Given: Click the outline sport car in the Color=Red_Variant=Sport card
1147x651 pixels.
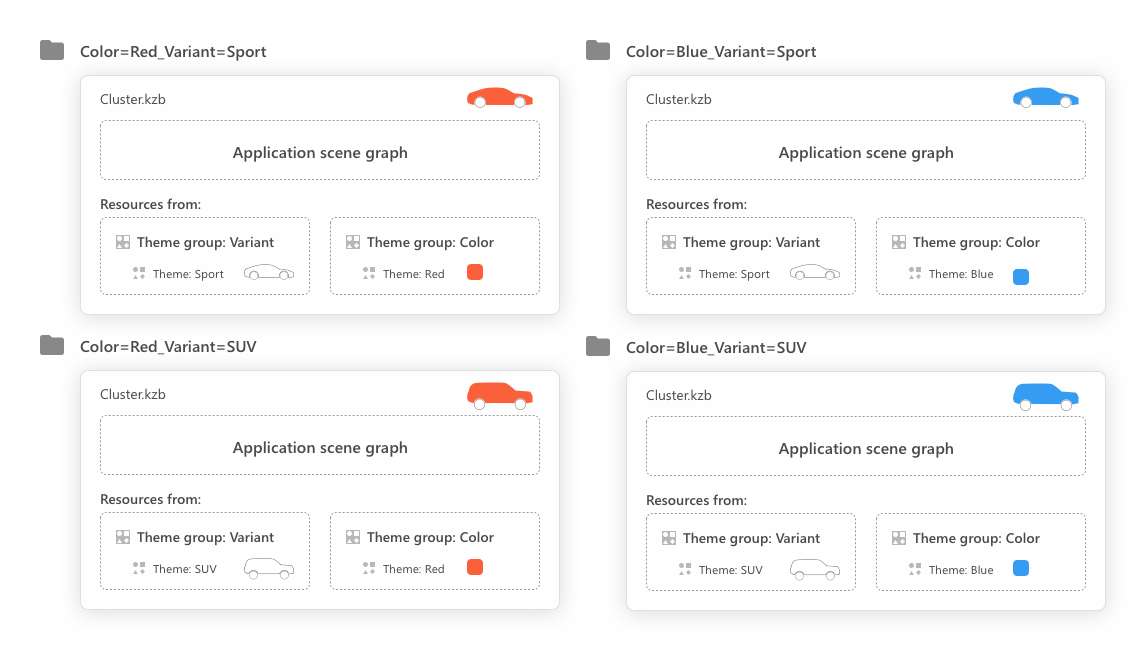Looking at the screenshot, I should pos(269,273).
